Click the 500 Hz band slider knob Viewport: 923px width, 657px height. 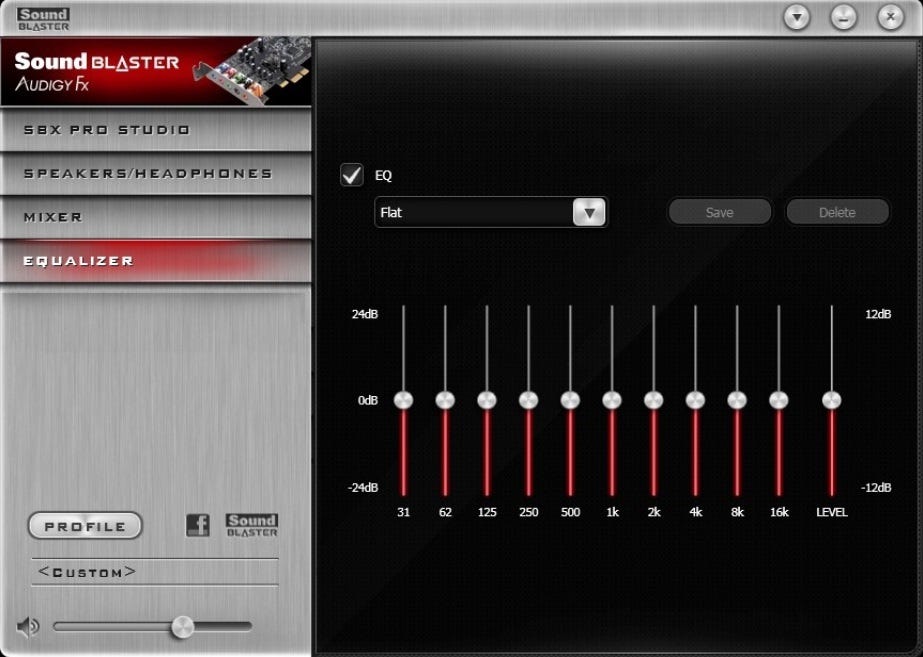pyautogui.click(x=570, y=400)
